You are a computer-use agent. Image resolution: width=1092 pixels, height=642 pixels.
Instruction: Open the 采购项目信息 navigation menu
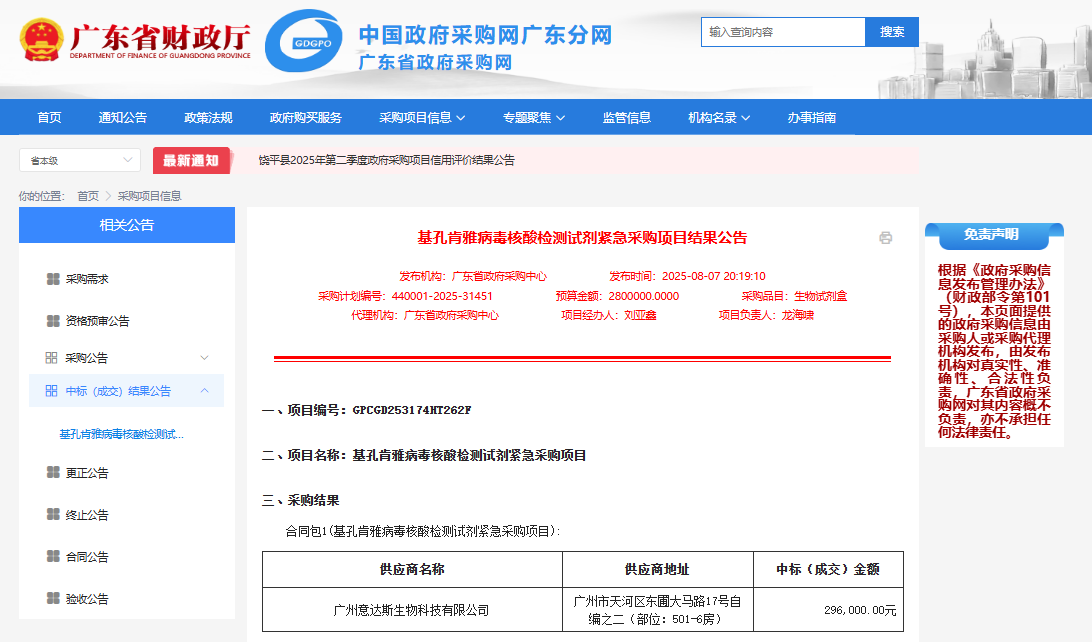tap(422, 117)
